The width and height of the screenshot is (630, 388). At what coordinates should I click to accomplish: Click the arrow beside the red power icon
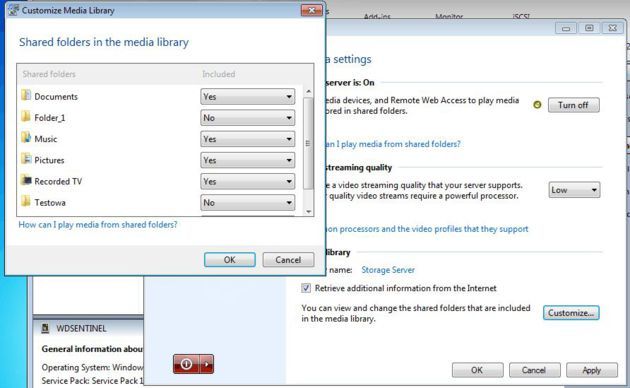click(207, 364)
